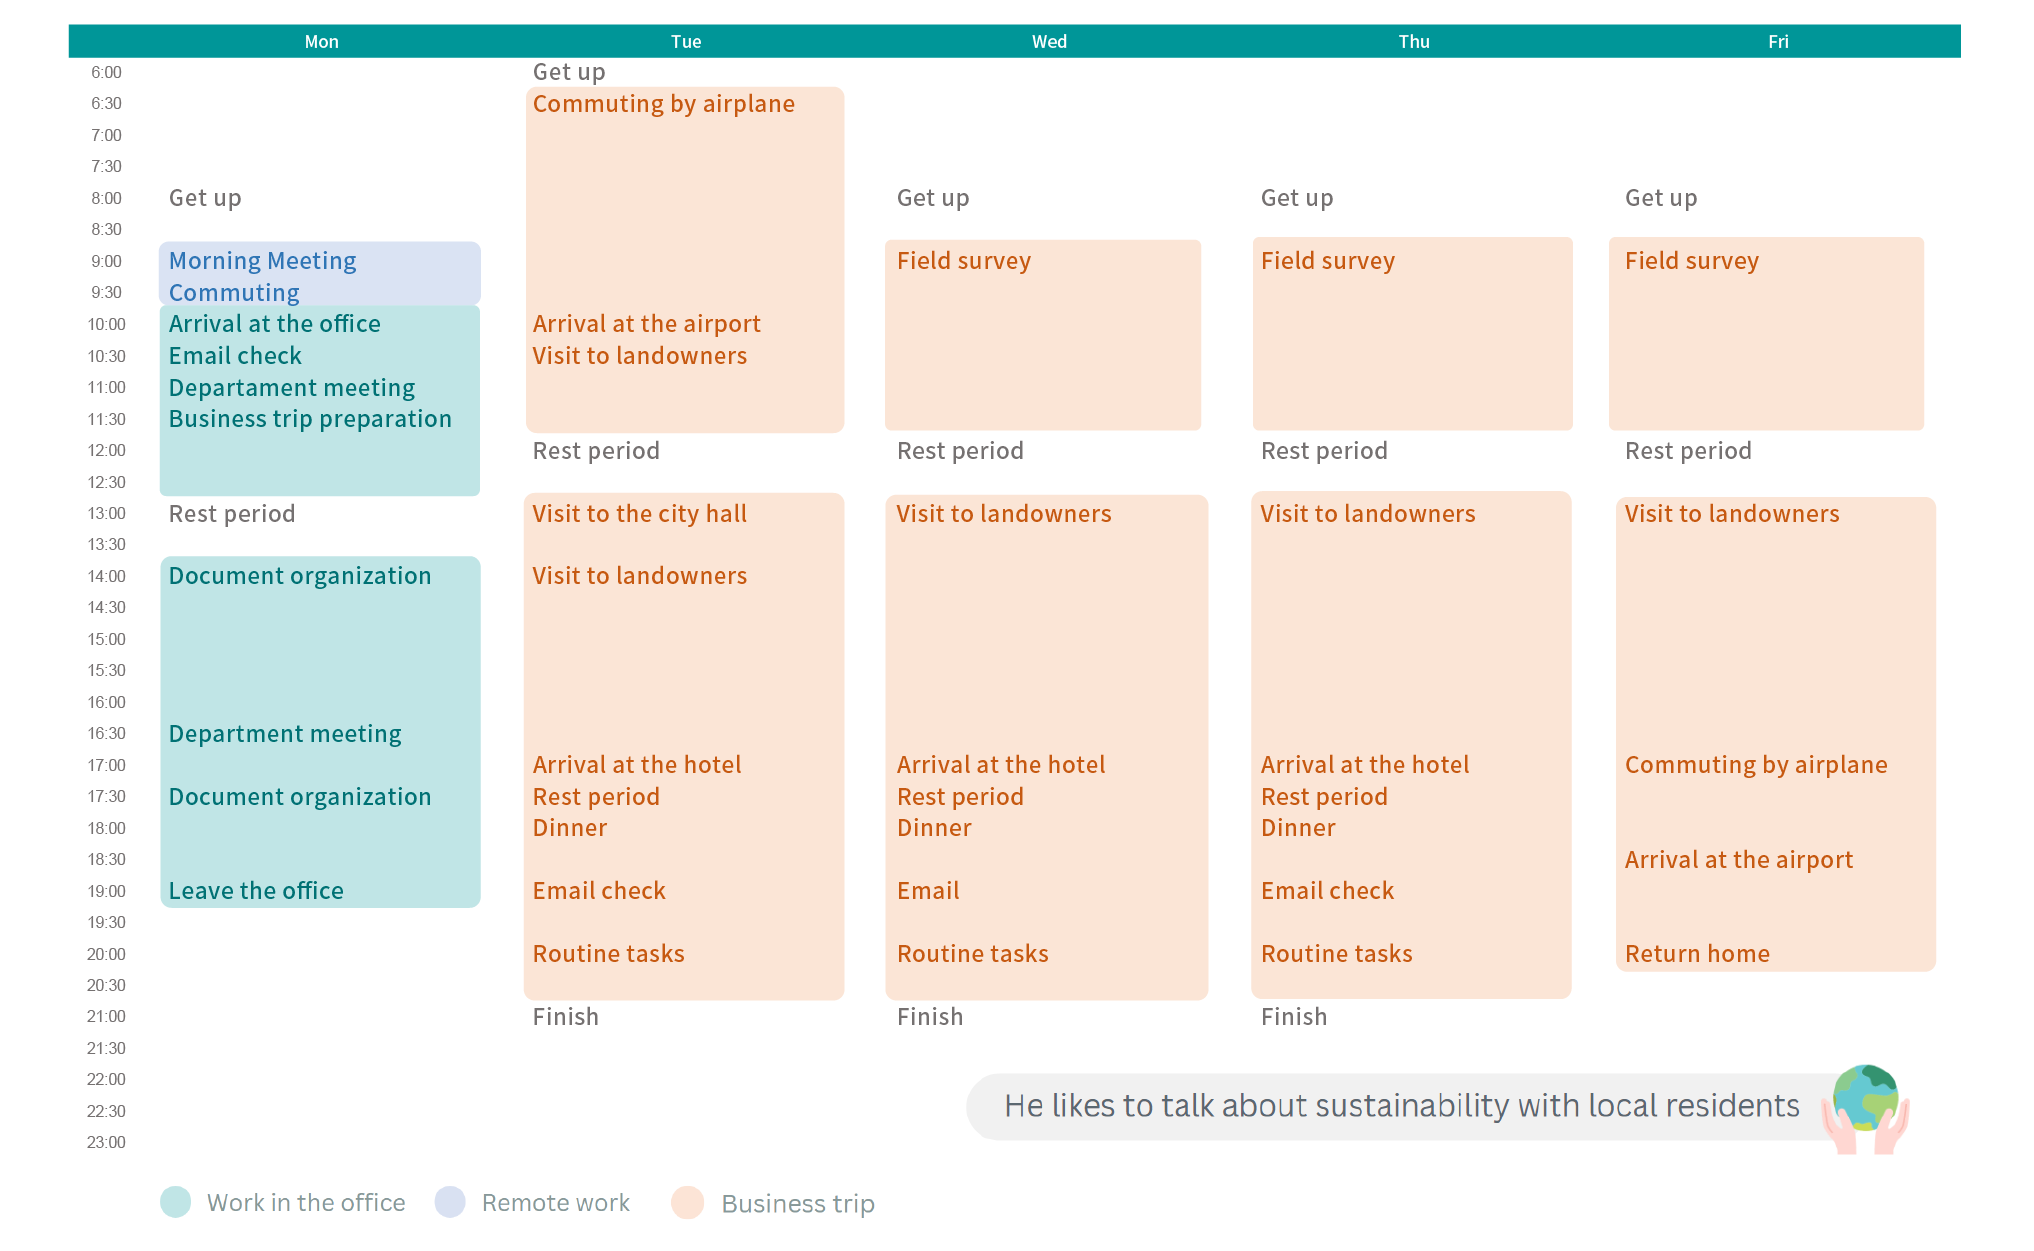Select Friday's Arrival at the airport

1739,860
